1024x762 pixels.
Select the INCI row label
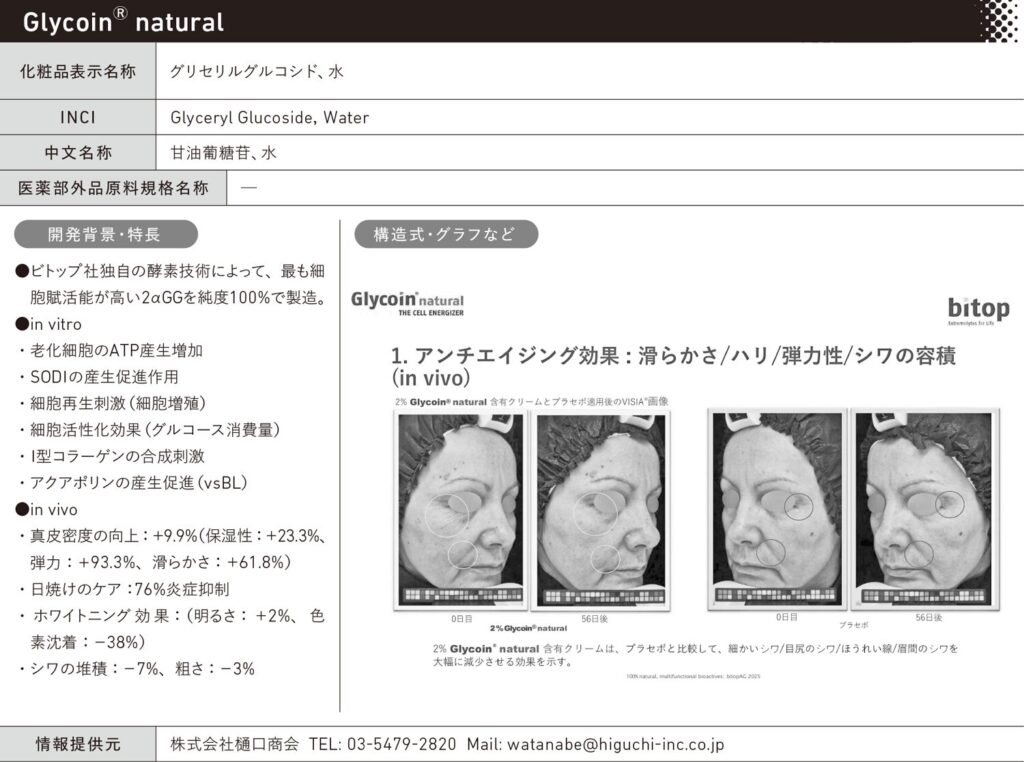[78, 117]
